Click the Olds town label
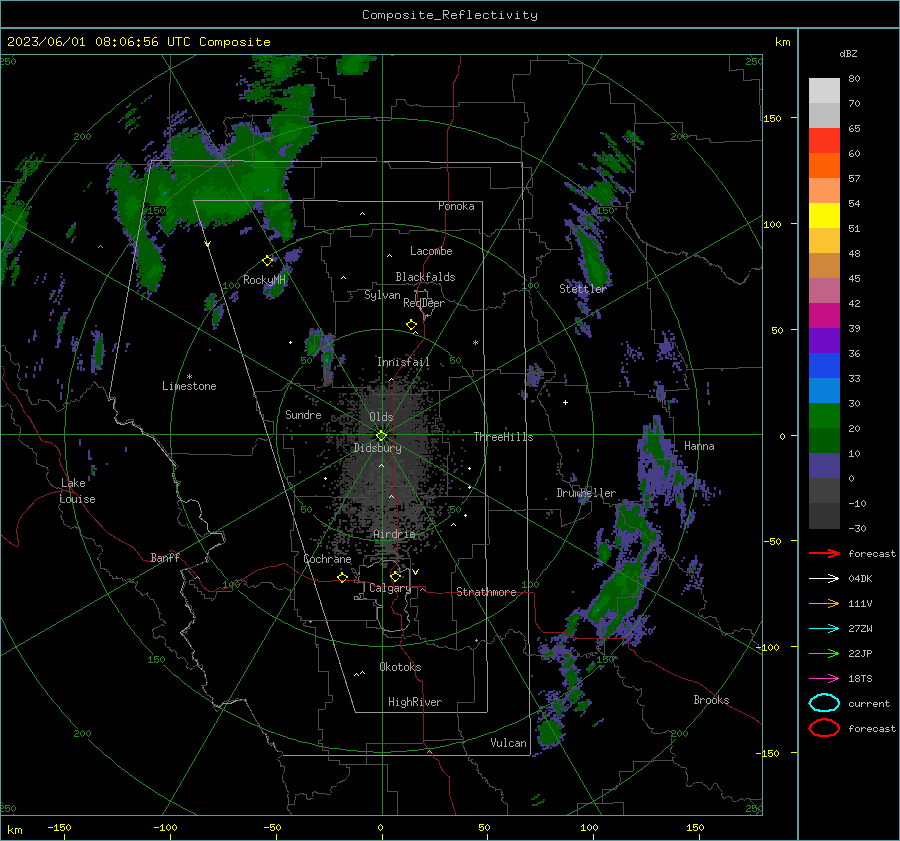The width and height of the screenshot is (900, 841). click(x=381, y=417)
